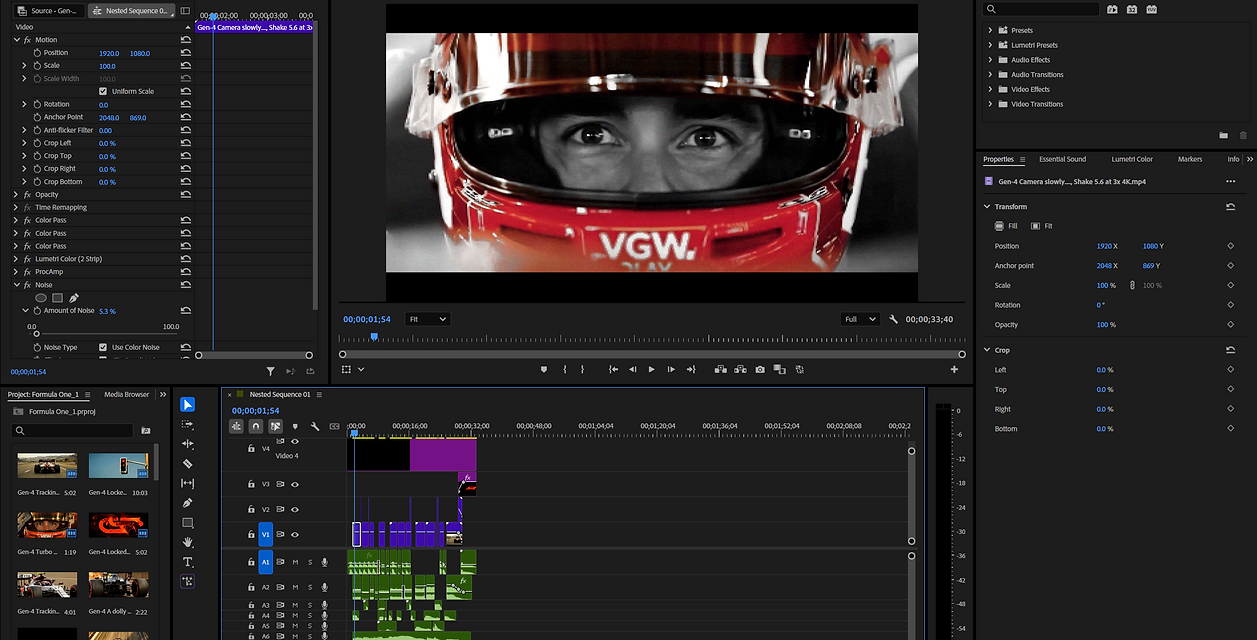Hide track V2 with the eye icon
This screenshot has height=640, width=1257.
coord(295,510)
